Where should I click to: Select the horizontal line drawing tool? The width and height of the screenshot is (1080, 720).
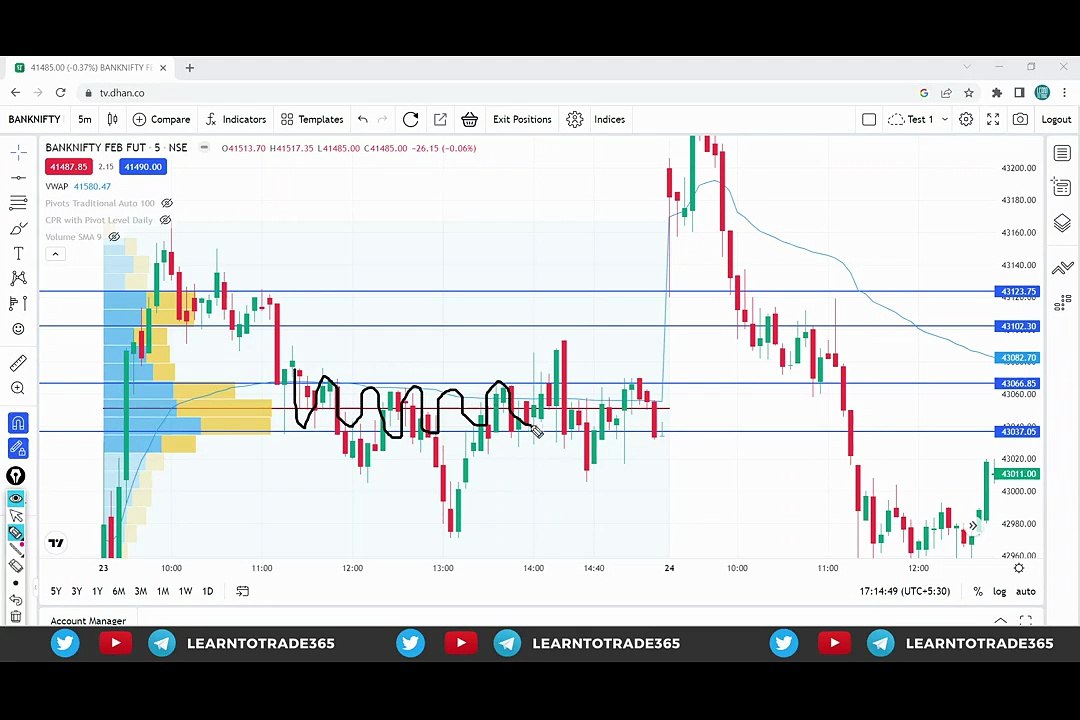click(x=19, y=178)
